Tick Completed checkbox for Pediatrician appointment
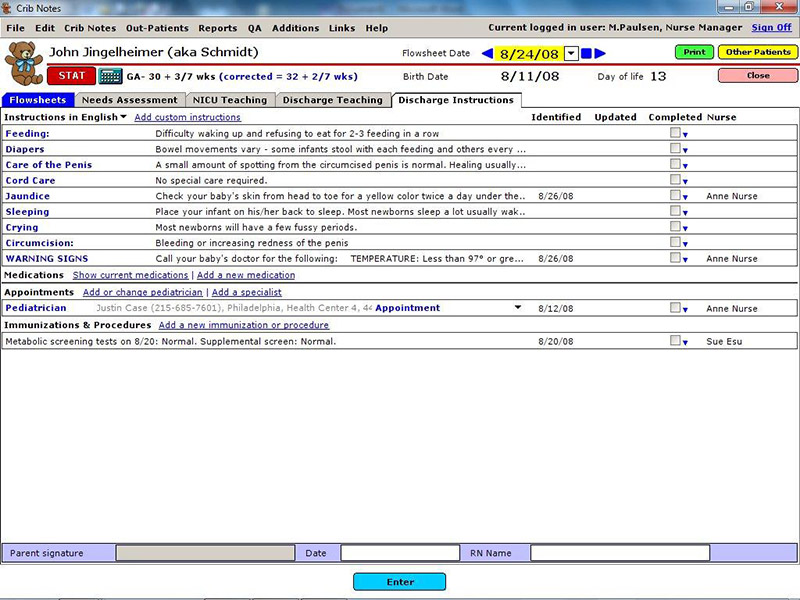Screen dimensions: 800x600 pos(676,308)
